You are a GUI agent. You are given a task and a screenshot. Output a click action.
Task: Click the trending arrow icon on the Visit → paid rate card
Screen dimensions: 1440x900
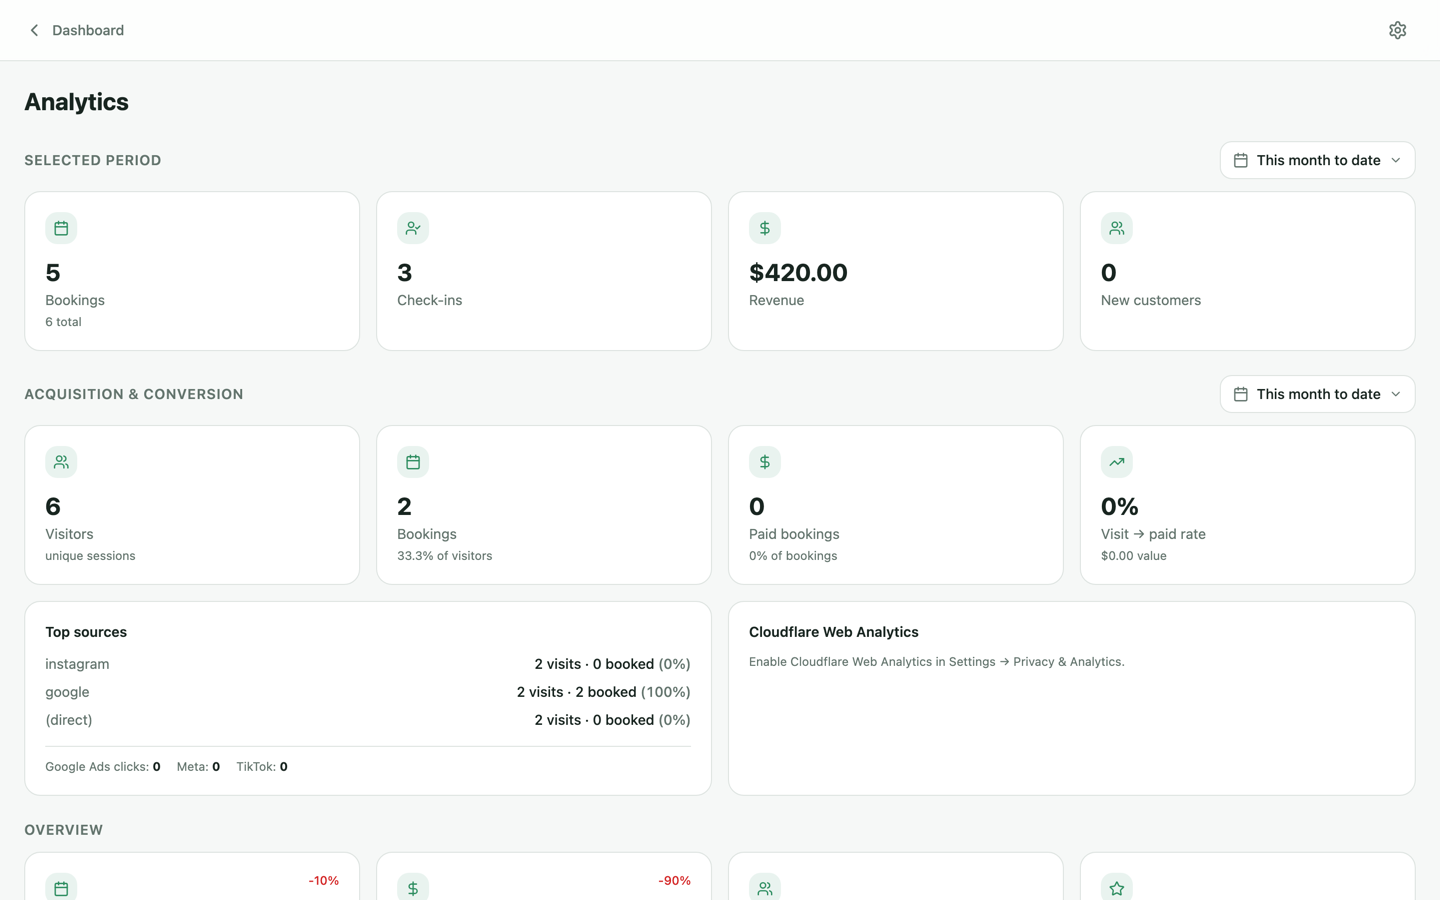click(1117, 462)
